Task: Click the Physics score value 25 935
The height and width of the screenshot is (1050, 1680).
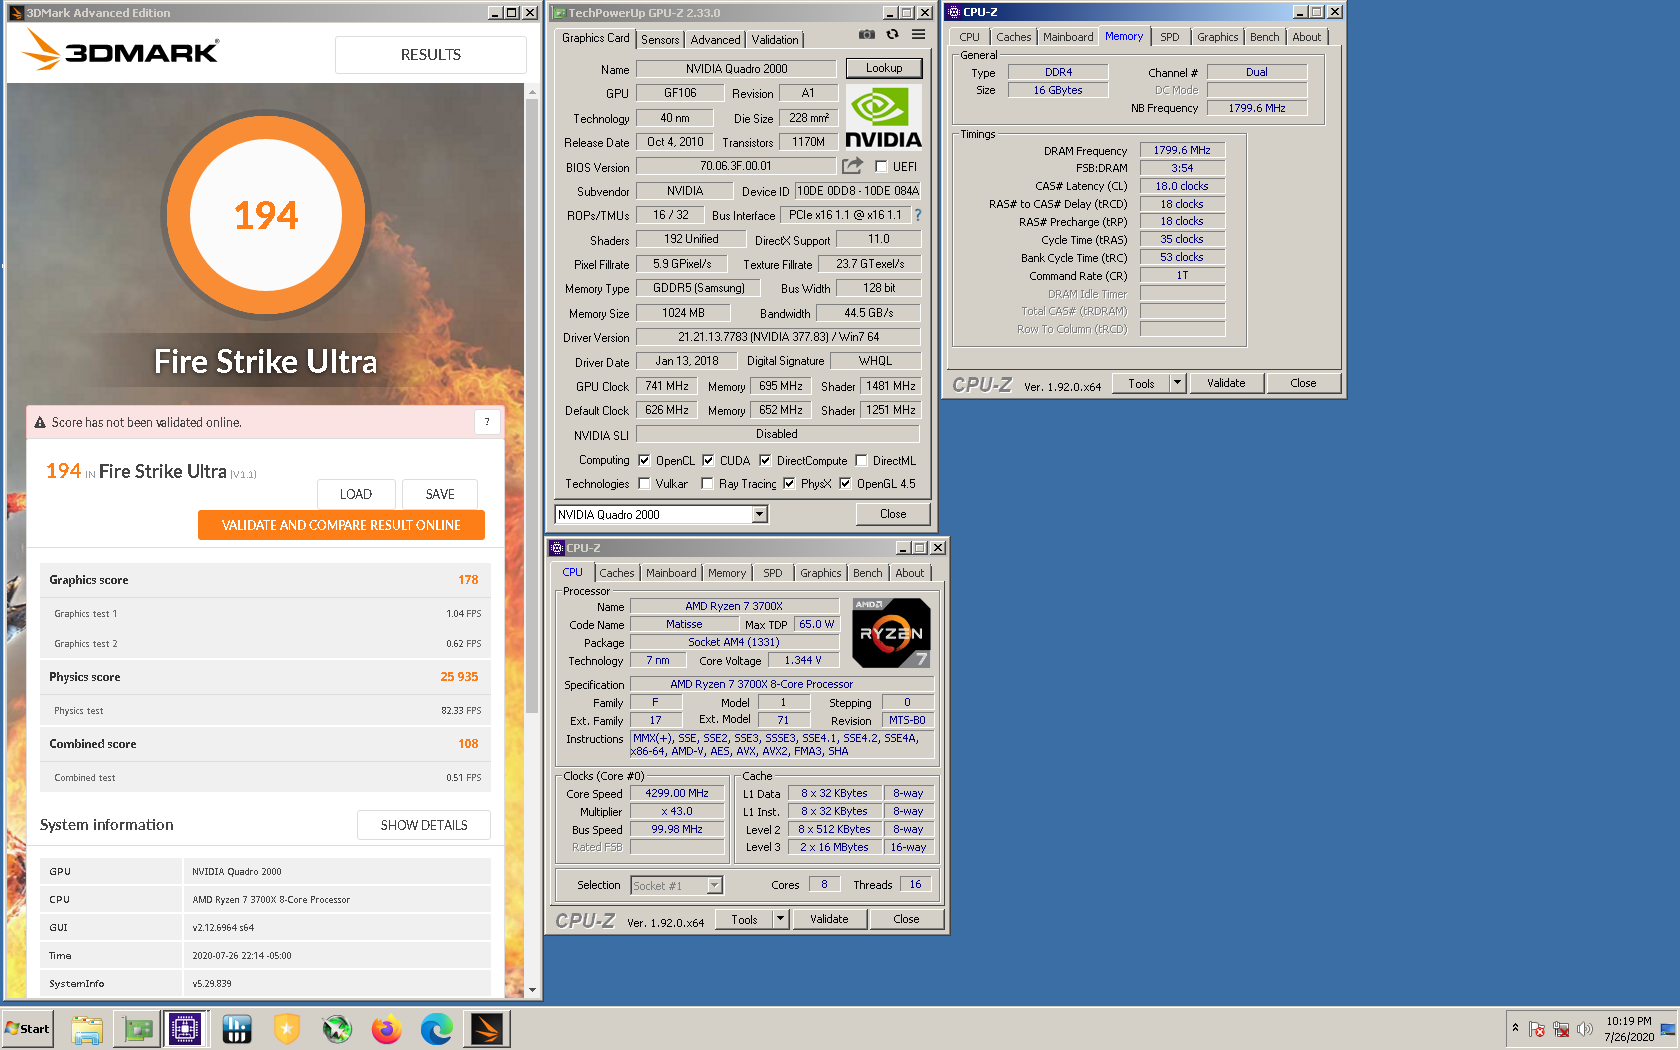Action: pyautogui.click(x=459, y=677)
